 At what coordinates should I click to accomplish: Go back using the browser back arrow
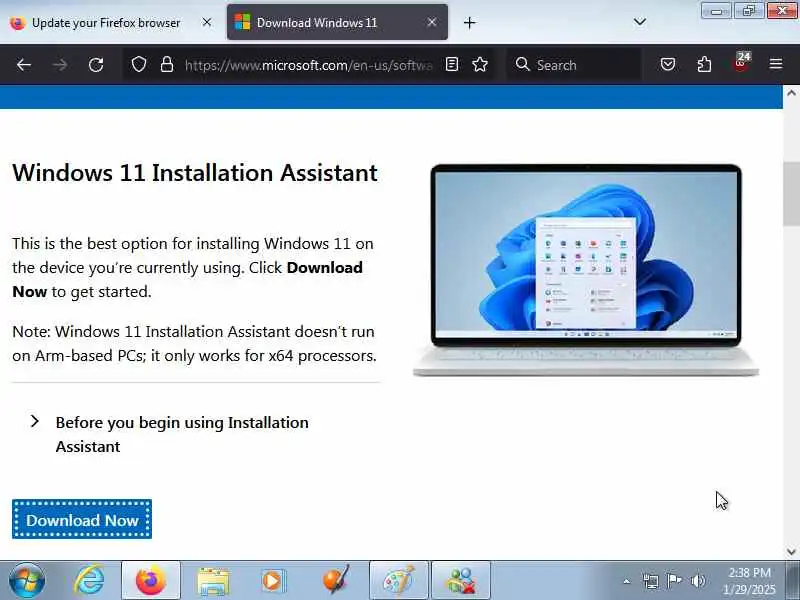click(23, 65)
